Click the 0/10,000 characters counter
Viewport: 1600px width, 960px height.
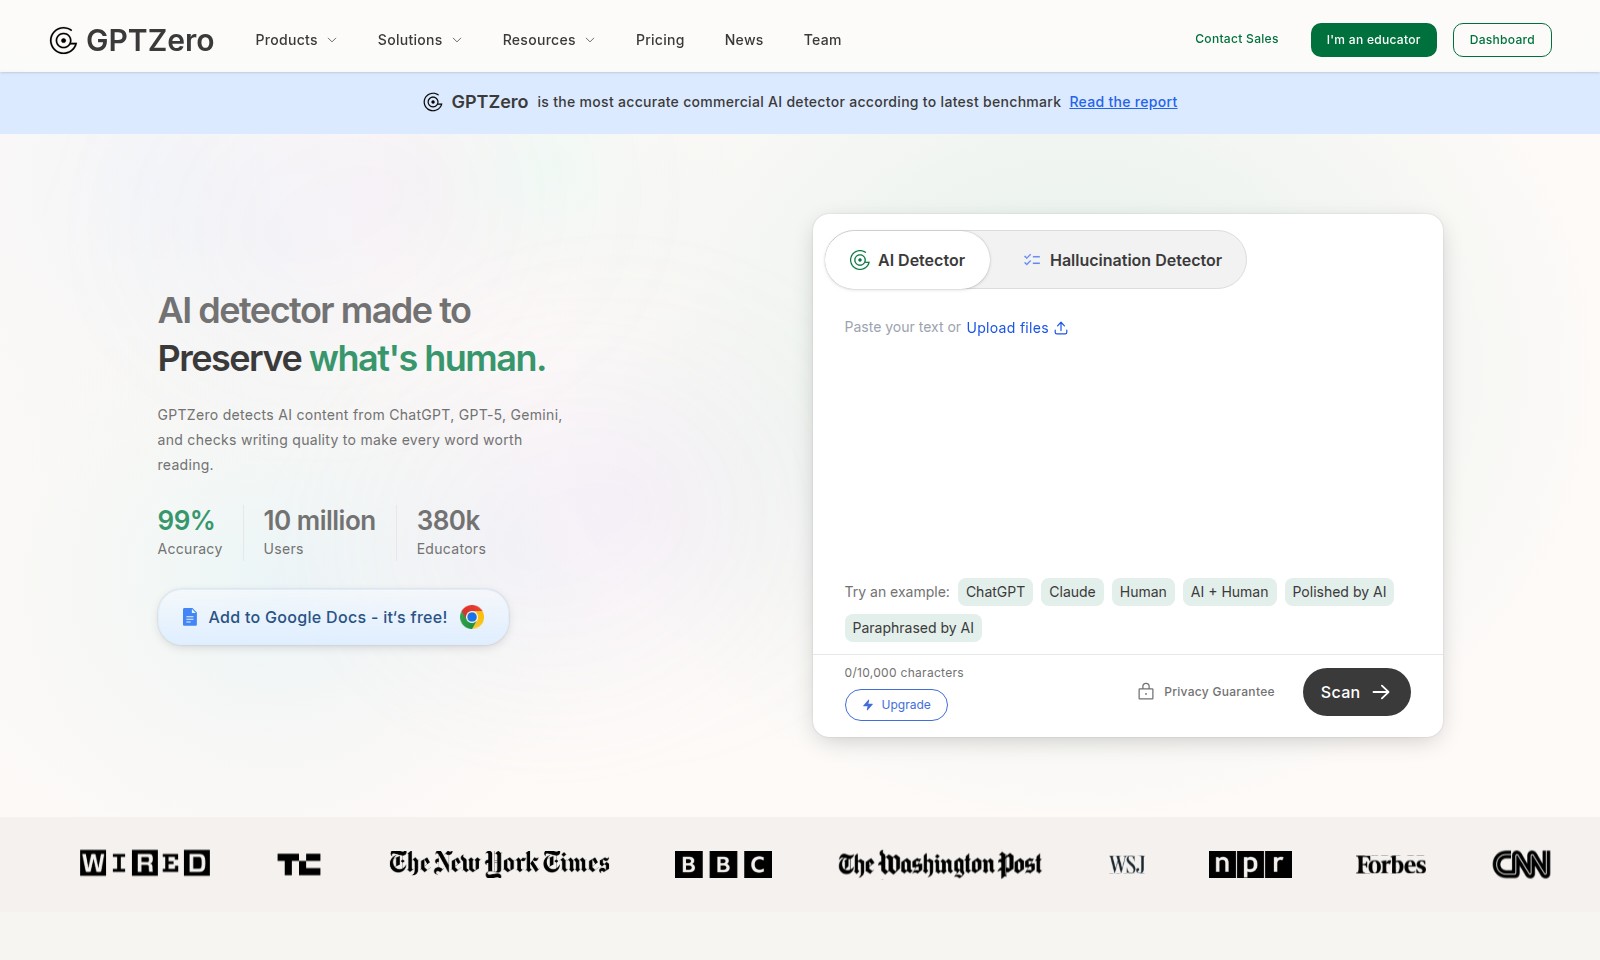904,673
